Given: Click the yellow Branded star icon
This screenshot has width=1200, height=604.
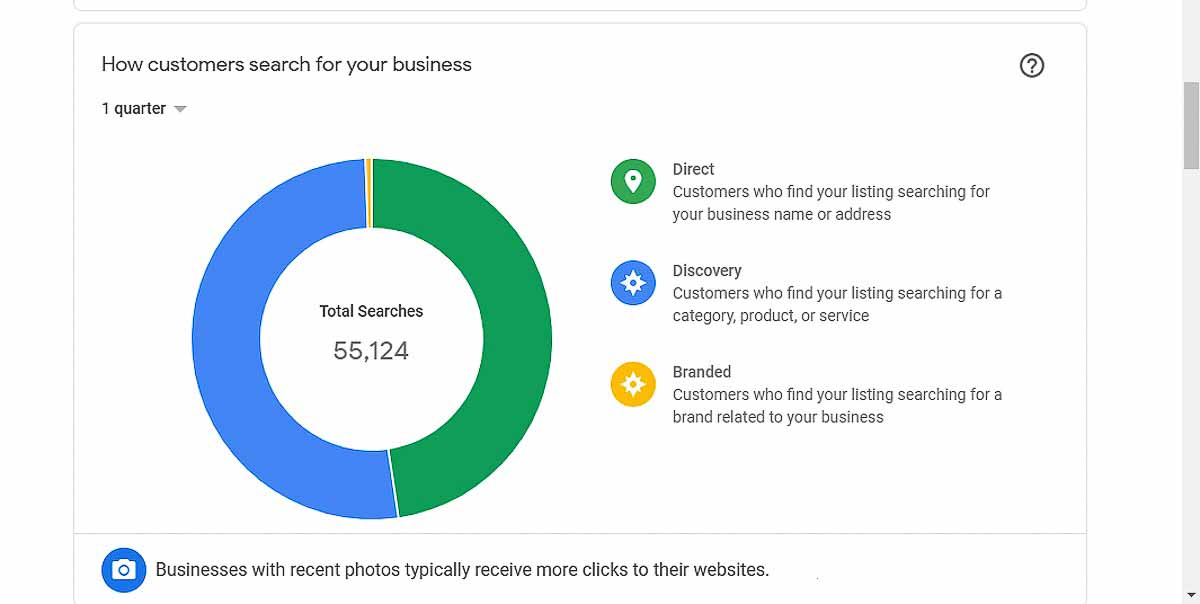Looking at the screenshot, I should 633,384.
